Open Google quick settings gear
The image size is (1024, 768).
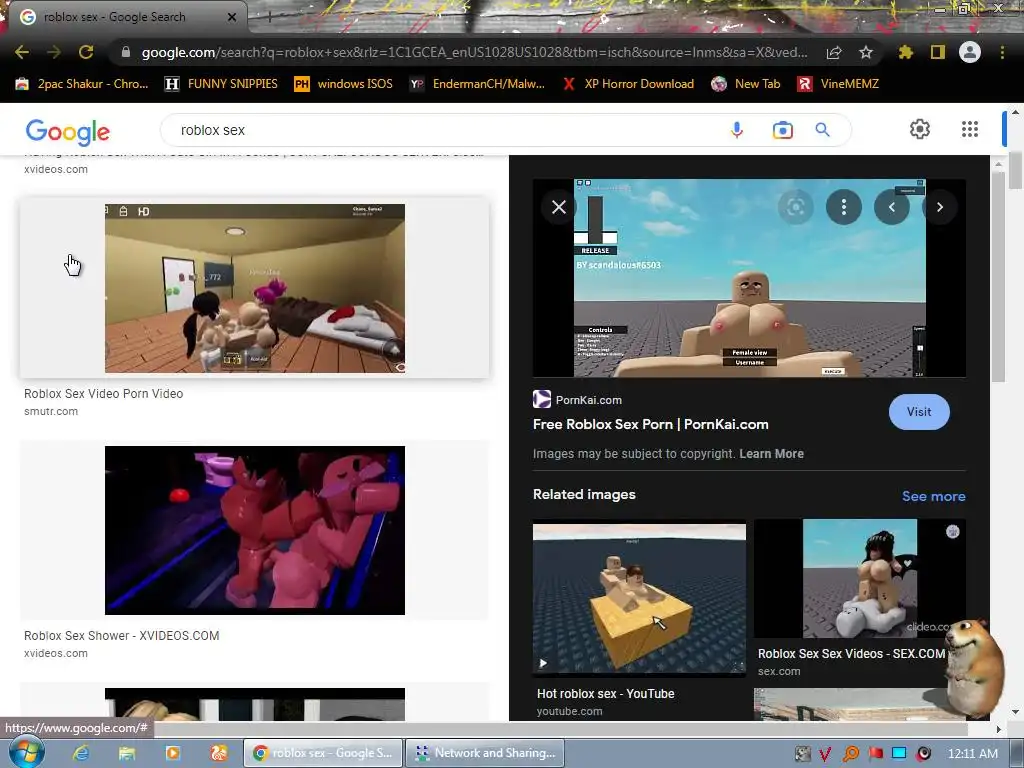[920, 129]
